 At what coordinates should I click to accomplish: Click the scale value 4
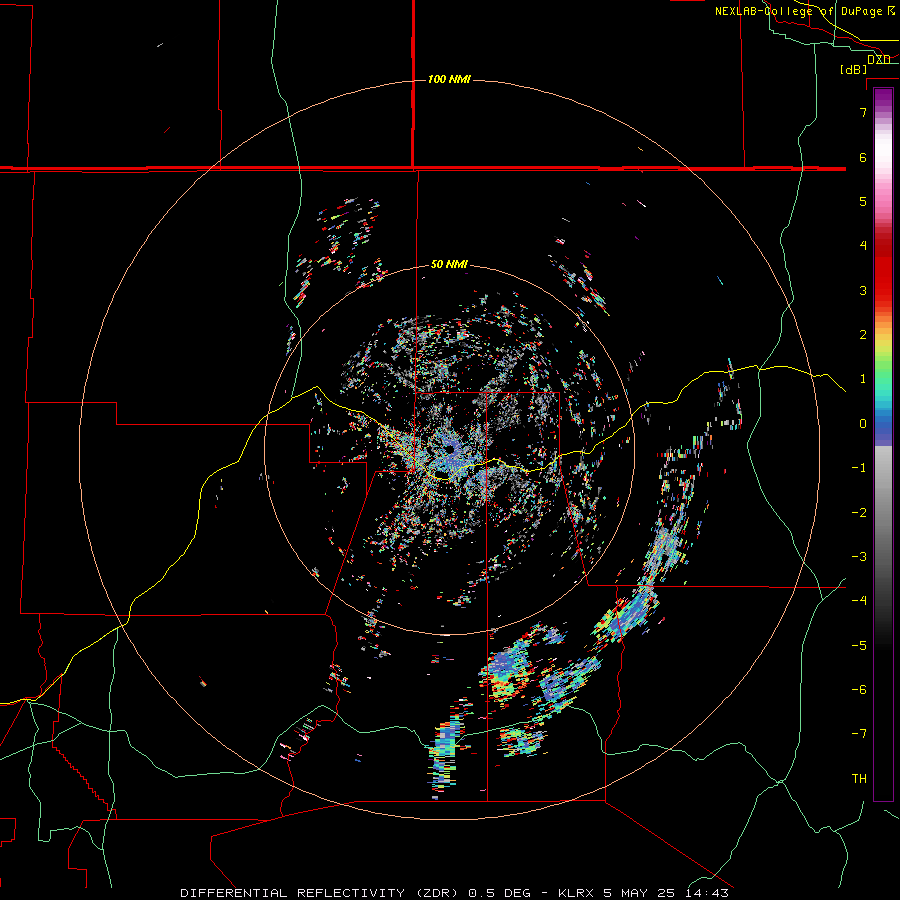point(862,245)
